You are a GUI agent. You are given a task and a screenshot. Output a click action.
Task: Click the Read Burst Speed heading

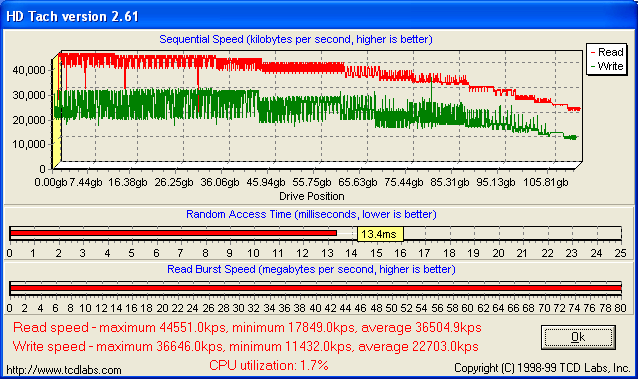tap(311, 269)
